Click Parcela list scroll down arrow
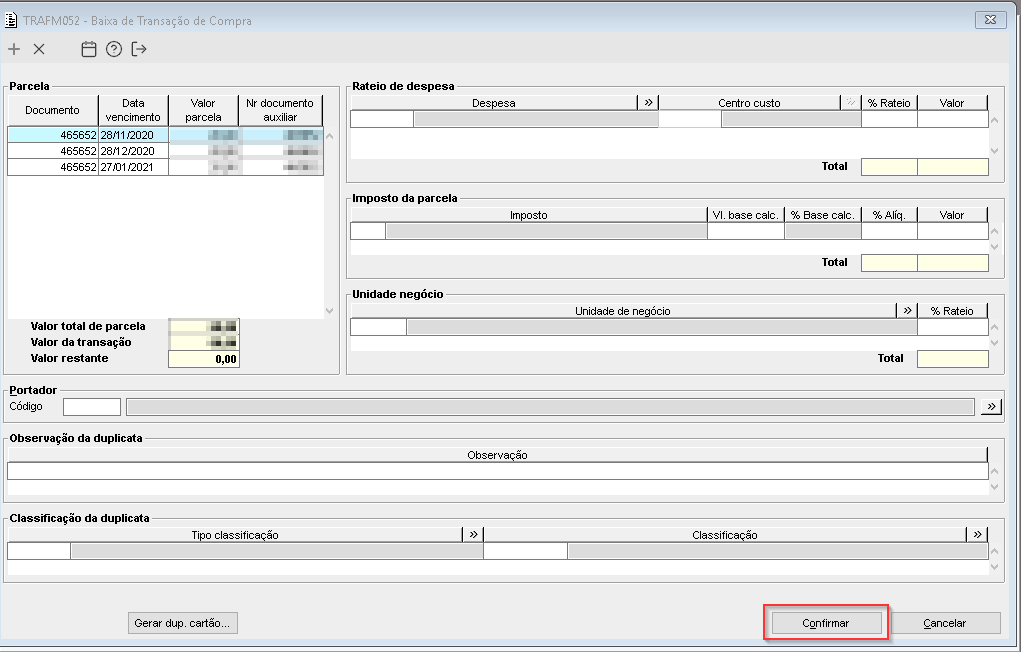Image resolution: width=1021 pixels, height=652 pixels. point(329,311)
